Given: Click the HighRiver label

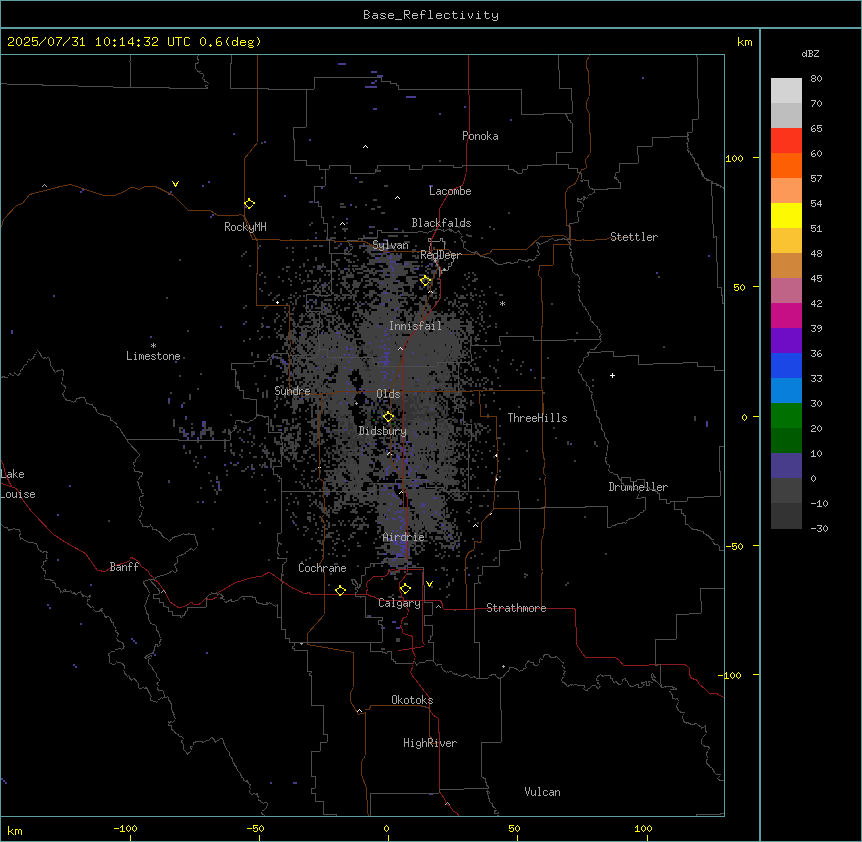Looking at the screenshot, I should [x=430, y=743].
